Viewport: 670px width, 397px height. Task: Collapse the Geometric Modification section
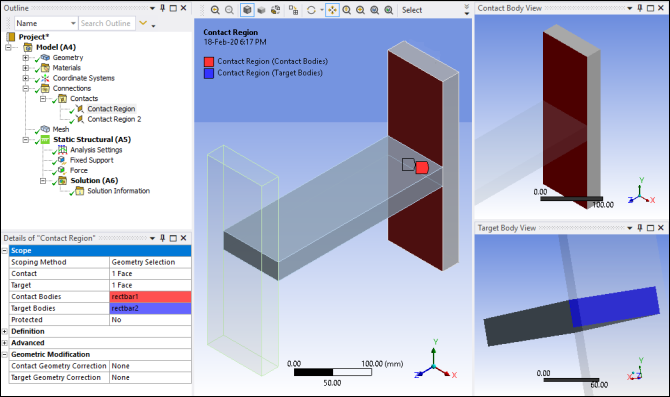(5, 355)
